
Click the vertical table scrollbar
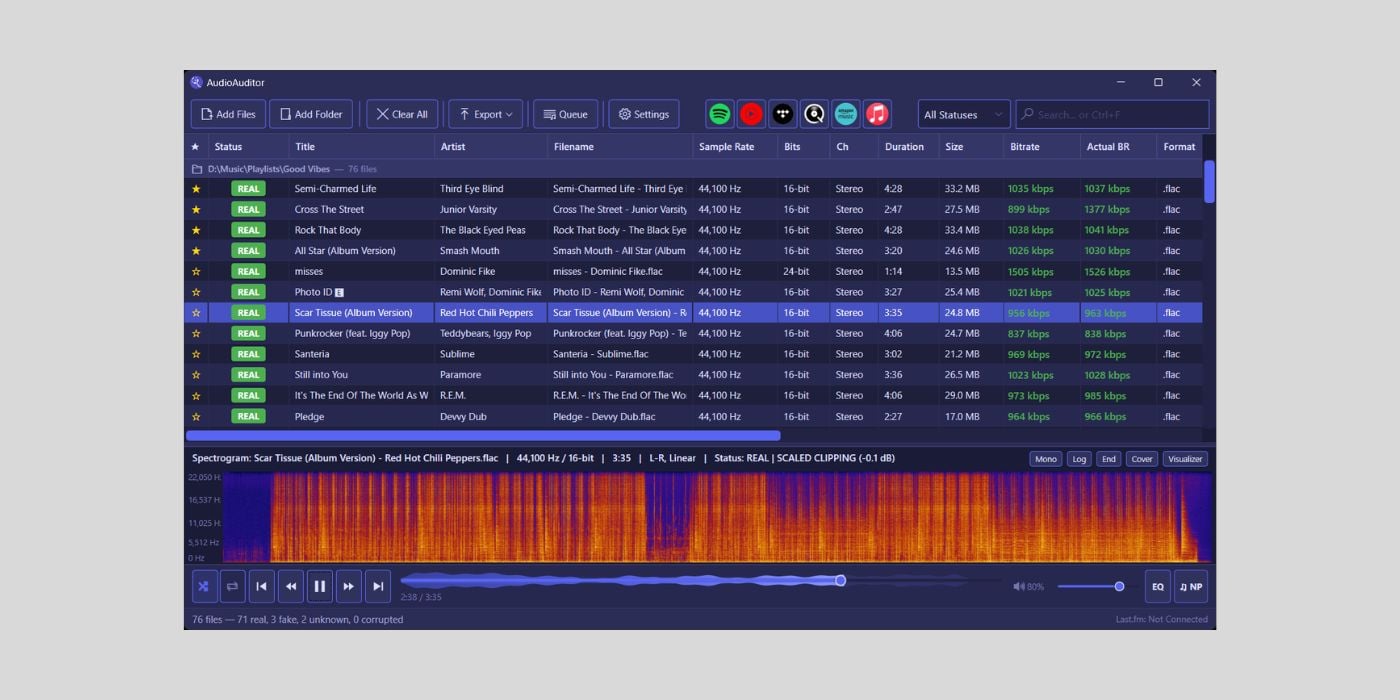pyautogui.click(x=1209, y=182)
